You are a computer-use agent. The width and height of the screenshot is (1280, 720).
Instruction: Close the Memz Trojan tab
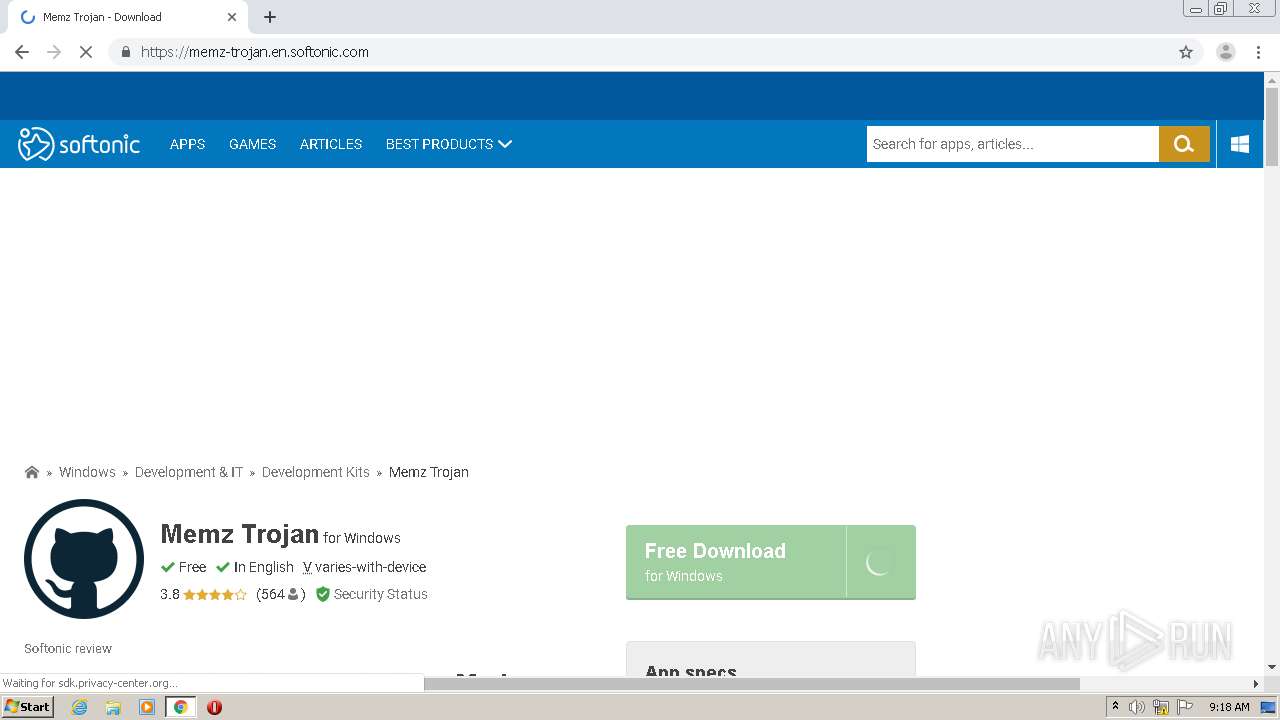[232, 17]
